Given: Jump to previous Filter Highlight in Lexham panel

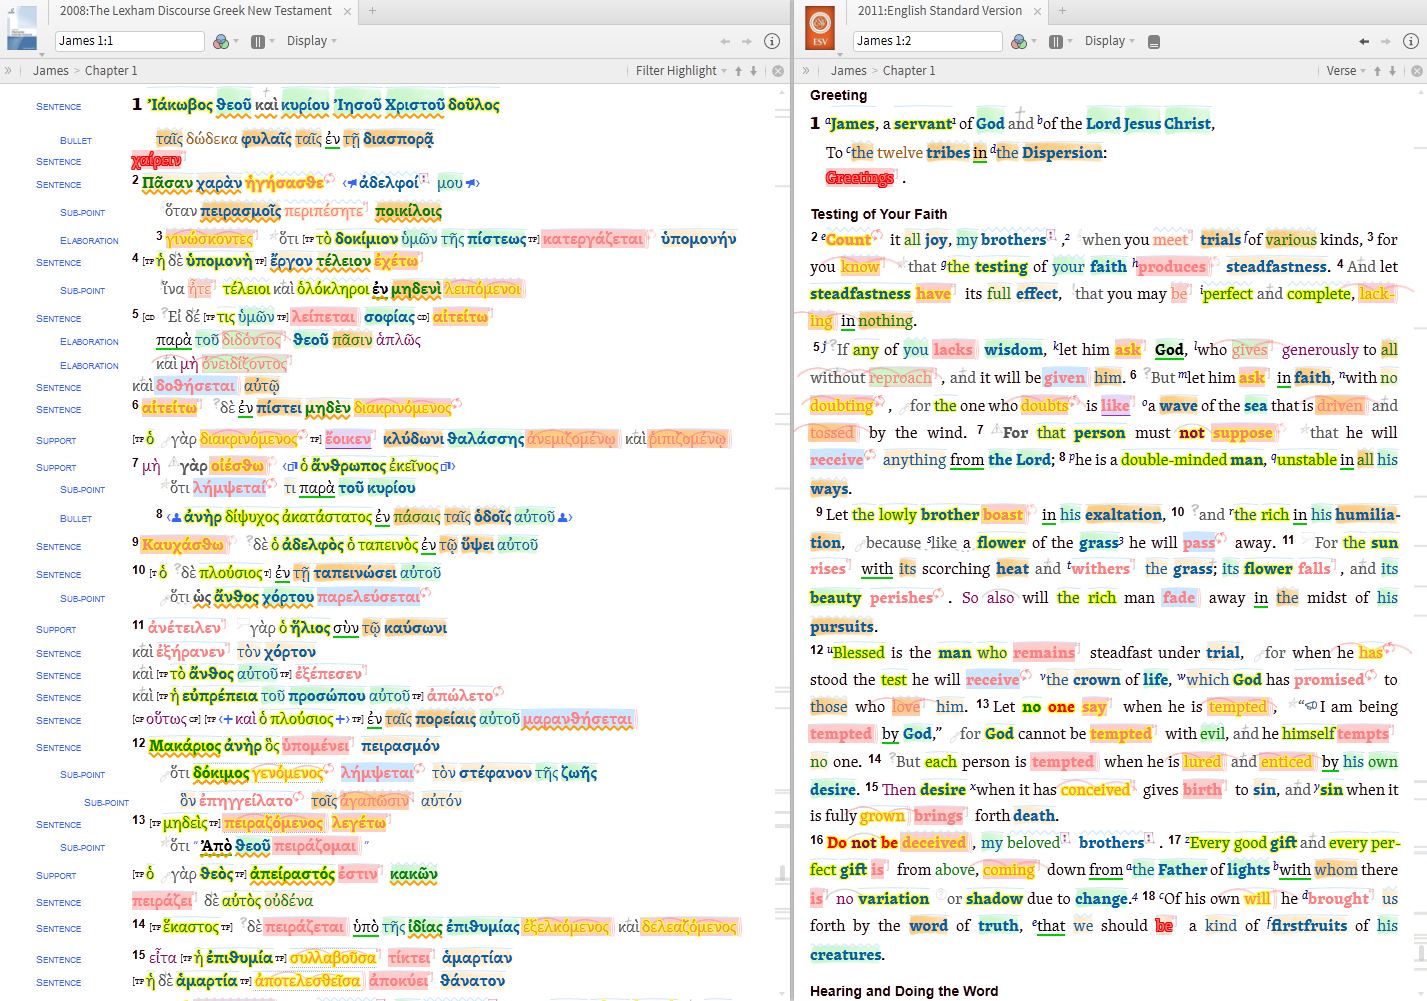Looking at the screenshot, I should (738, 71).
